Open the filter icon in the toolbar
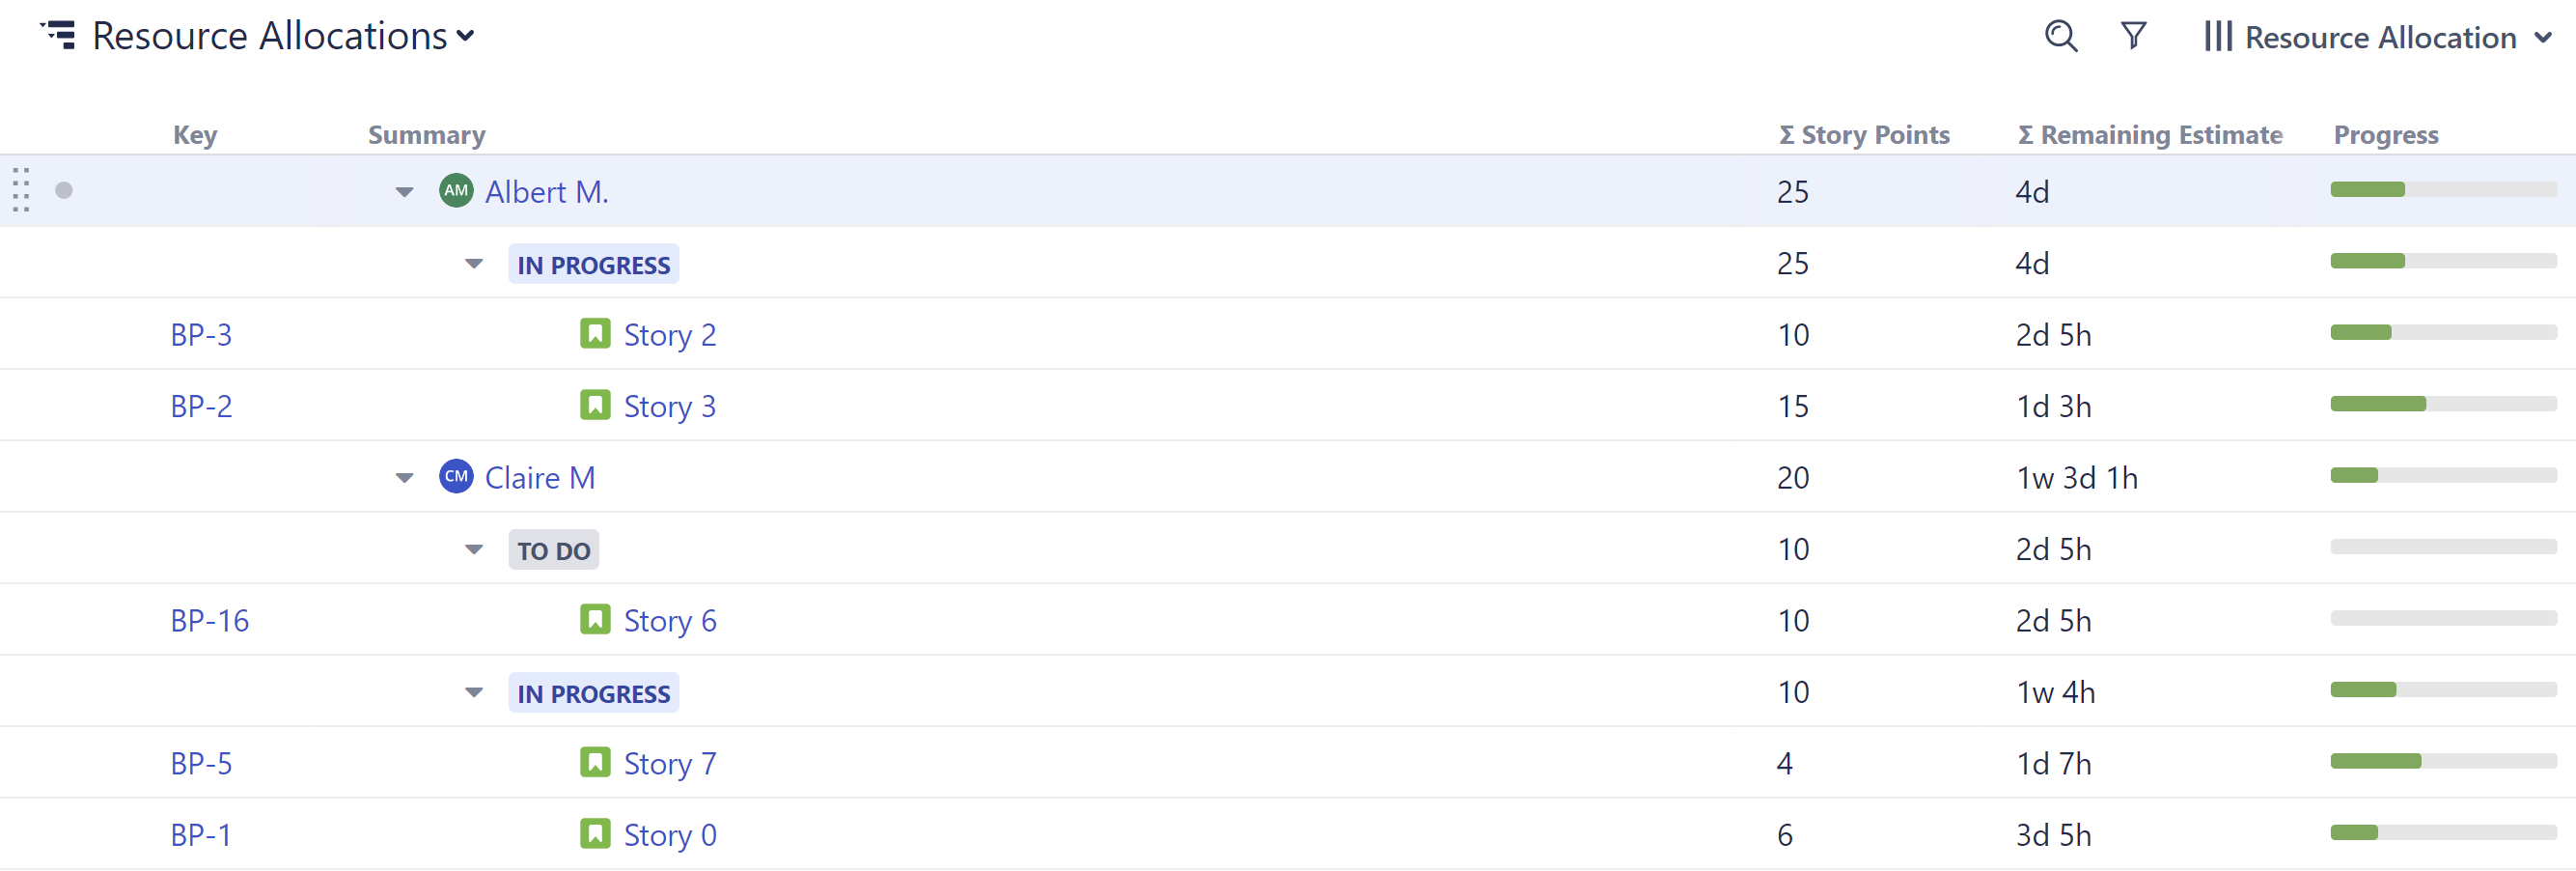The image size is (2576, 871). [x=2133, y=36]
